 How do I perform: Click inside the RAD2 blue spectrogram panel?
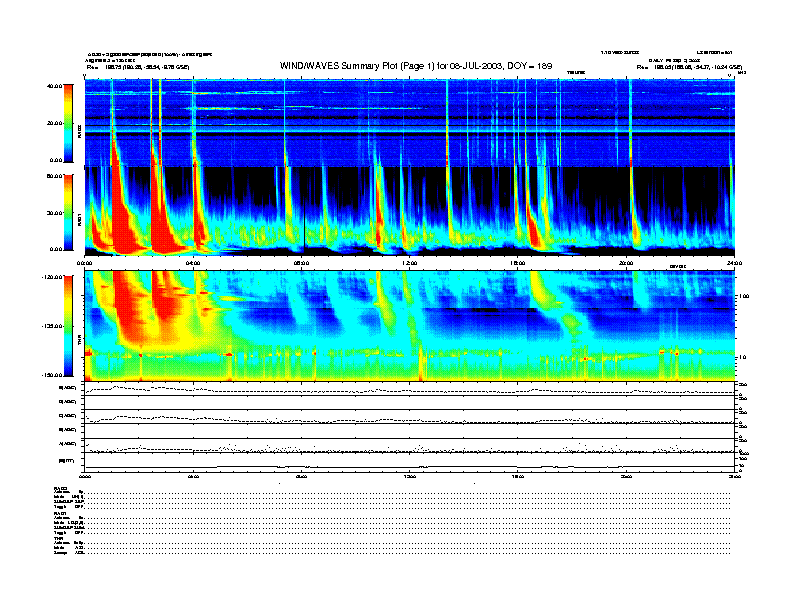click(x=410, y=123)
